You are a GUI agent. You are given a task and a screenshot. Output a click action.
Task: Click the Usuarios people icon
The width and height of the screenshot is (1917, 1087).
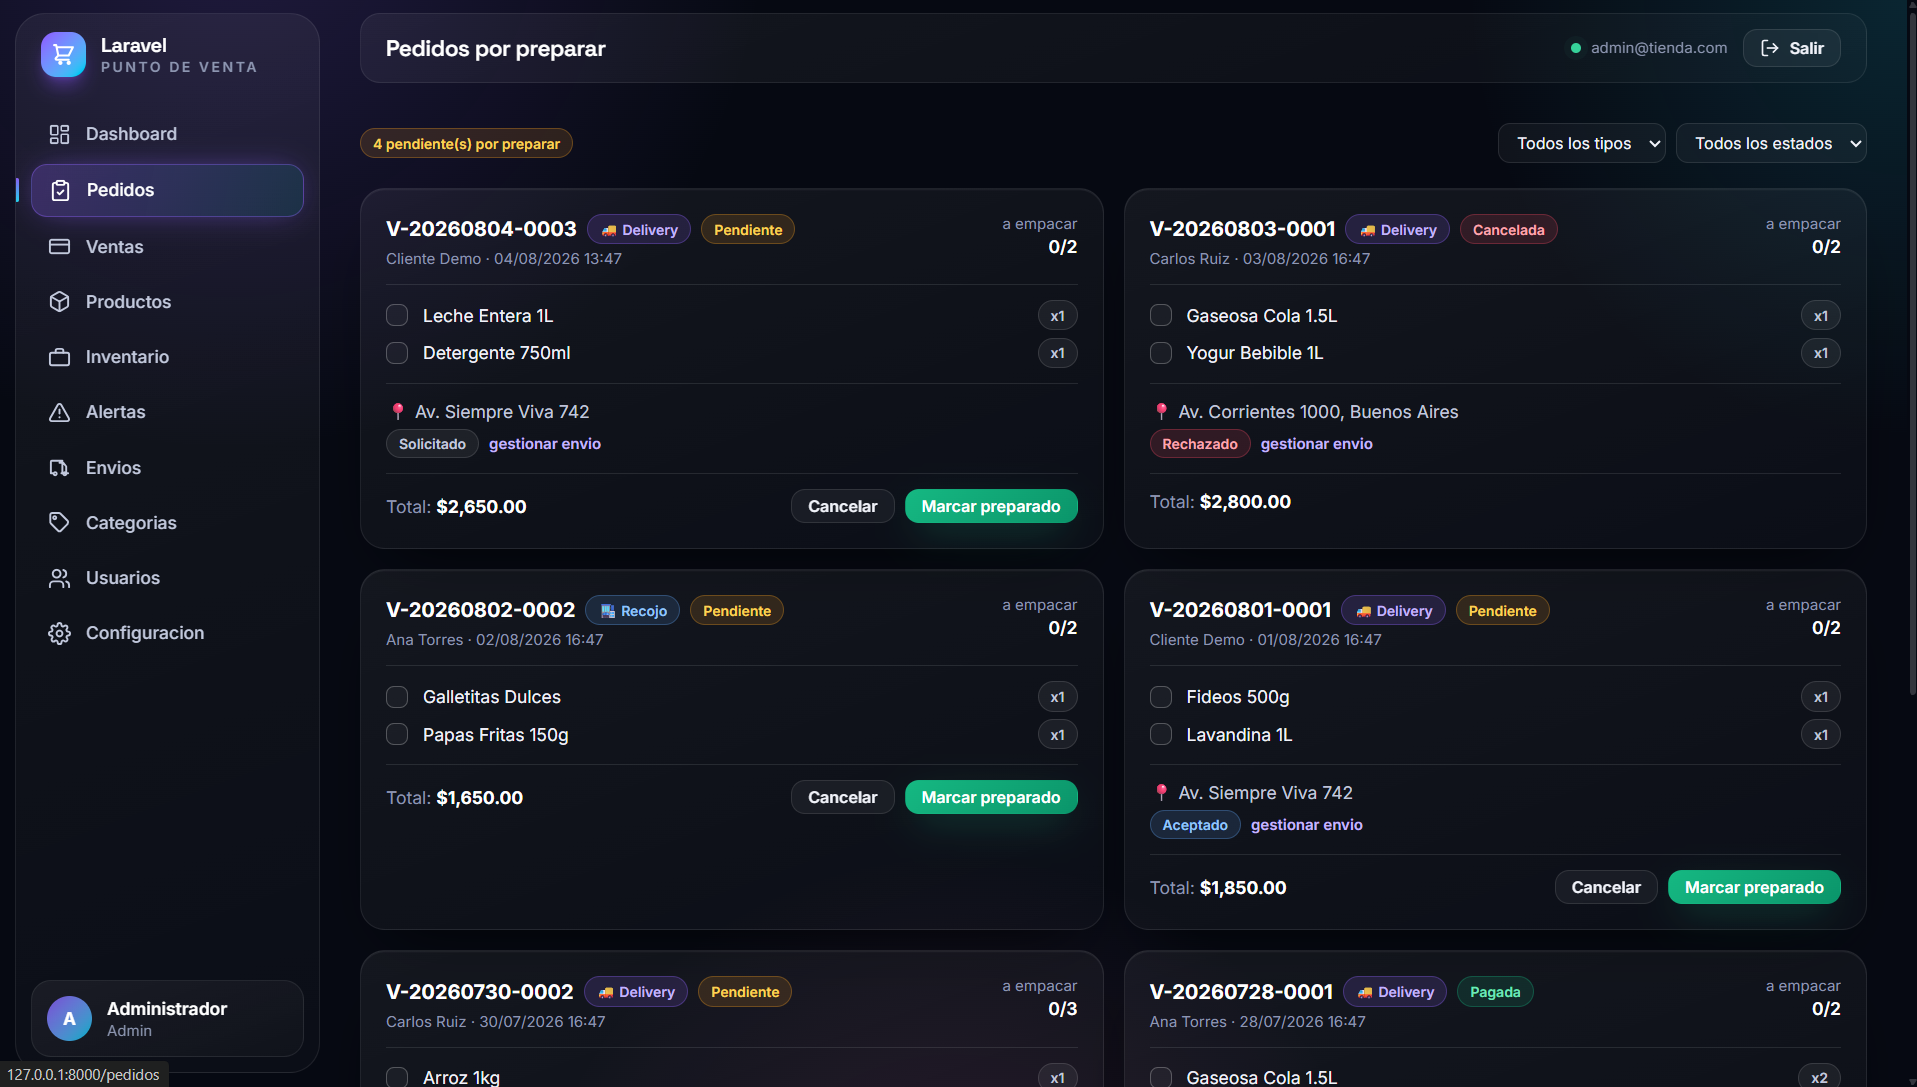(60, 578)
